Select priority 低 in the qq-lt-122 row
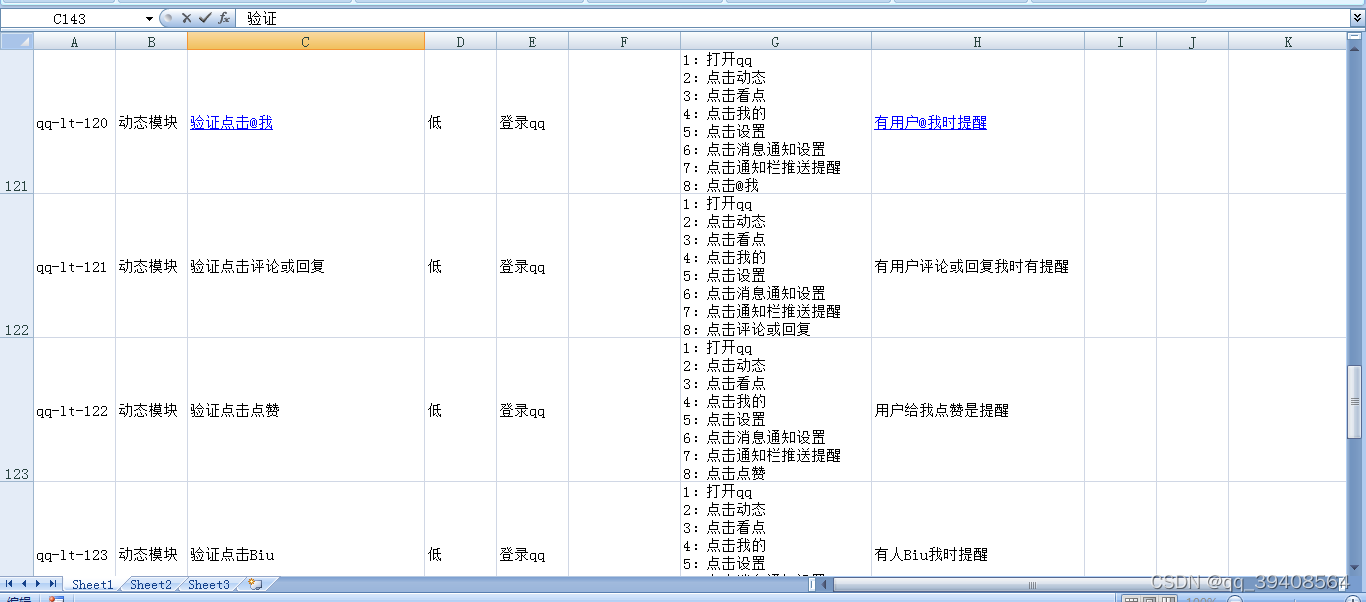1366x602 pixels. tap(460, 411)
